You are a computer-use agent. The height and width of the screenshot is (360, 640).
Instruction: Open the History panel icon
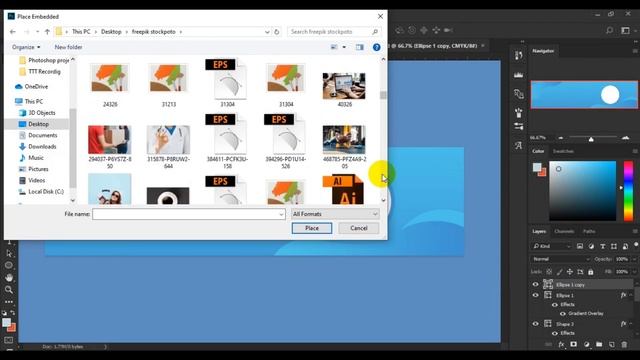pos(518,55)
